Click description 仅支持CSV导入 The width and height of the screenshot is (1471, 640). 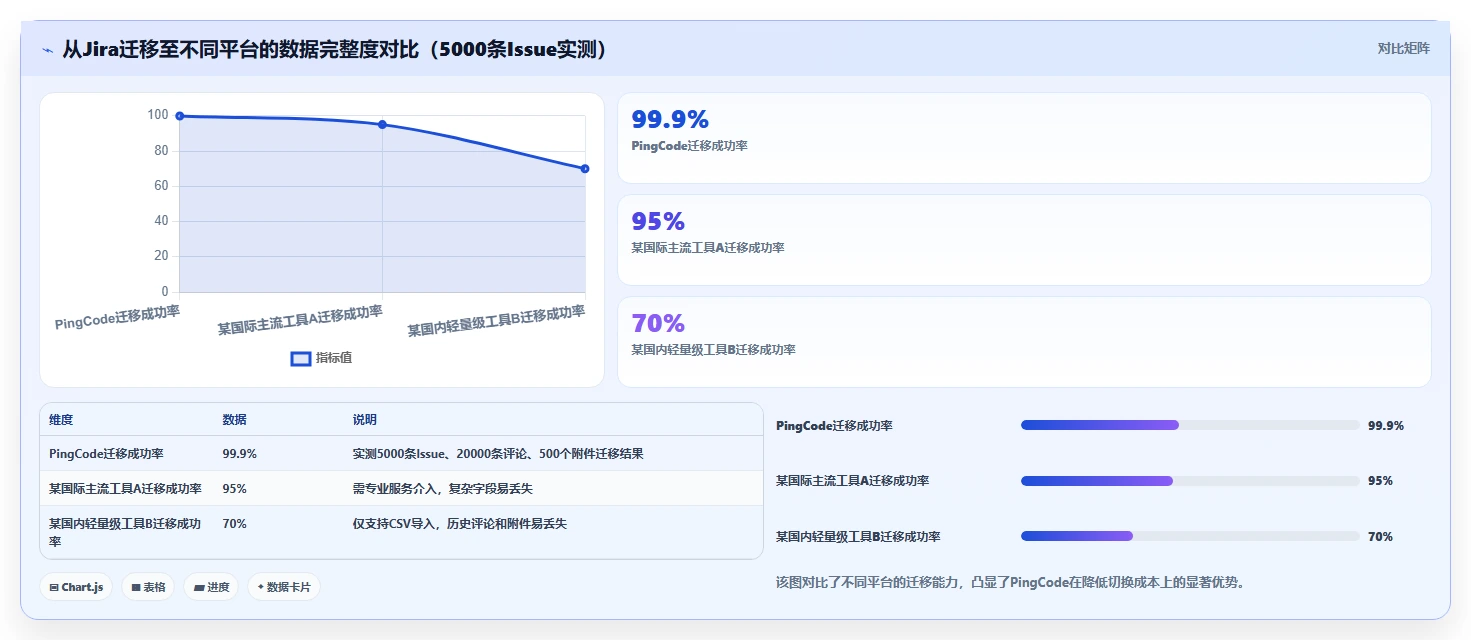coord(459,524)
